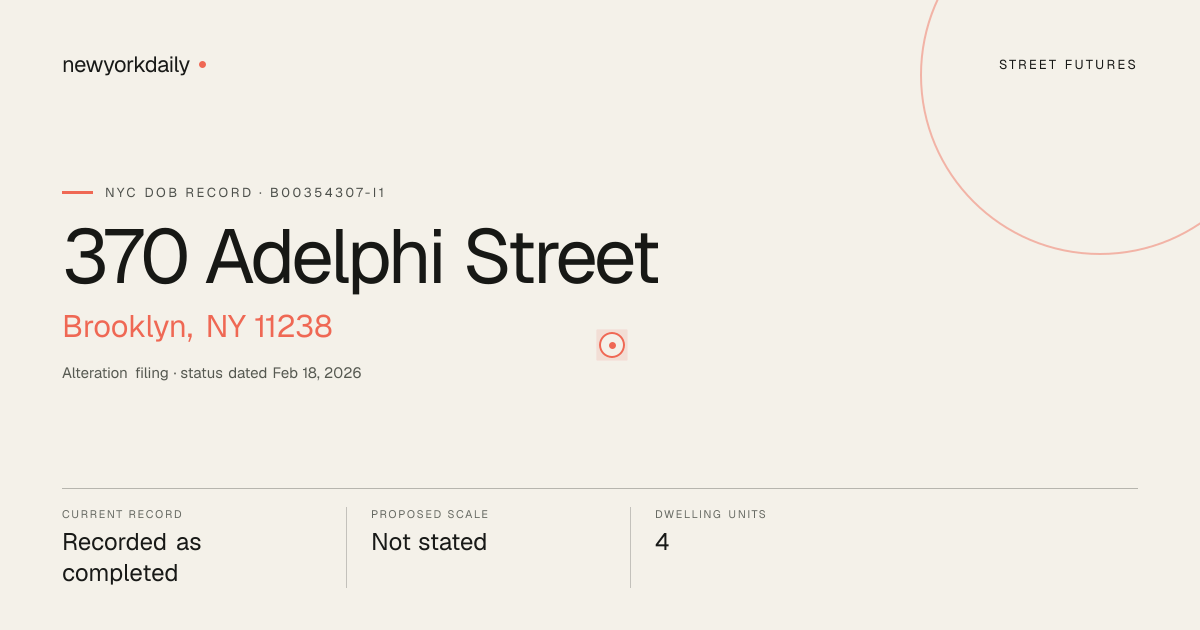Click the alteration filing status date line
This screenshot has height=630, width=1200.
(x=212, y=373)
